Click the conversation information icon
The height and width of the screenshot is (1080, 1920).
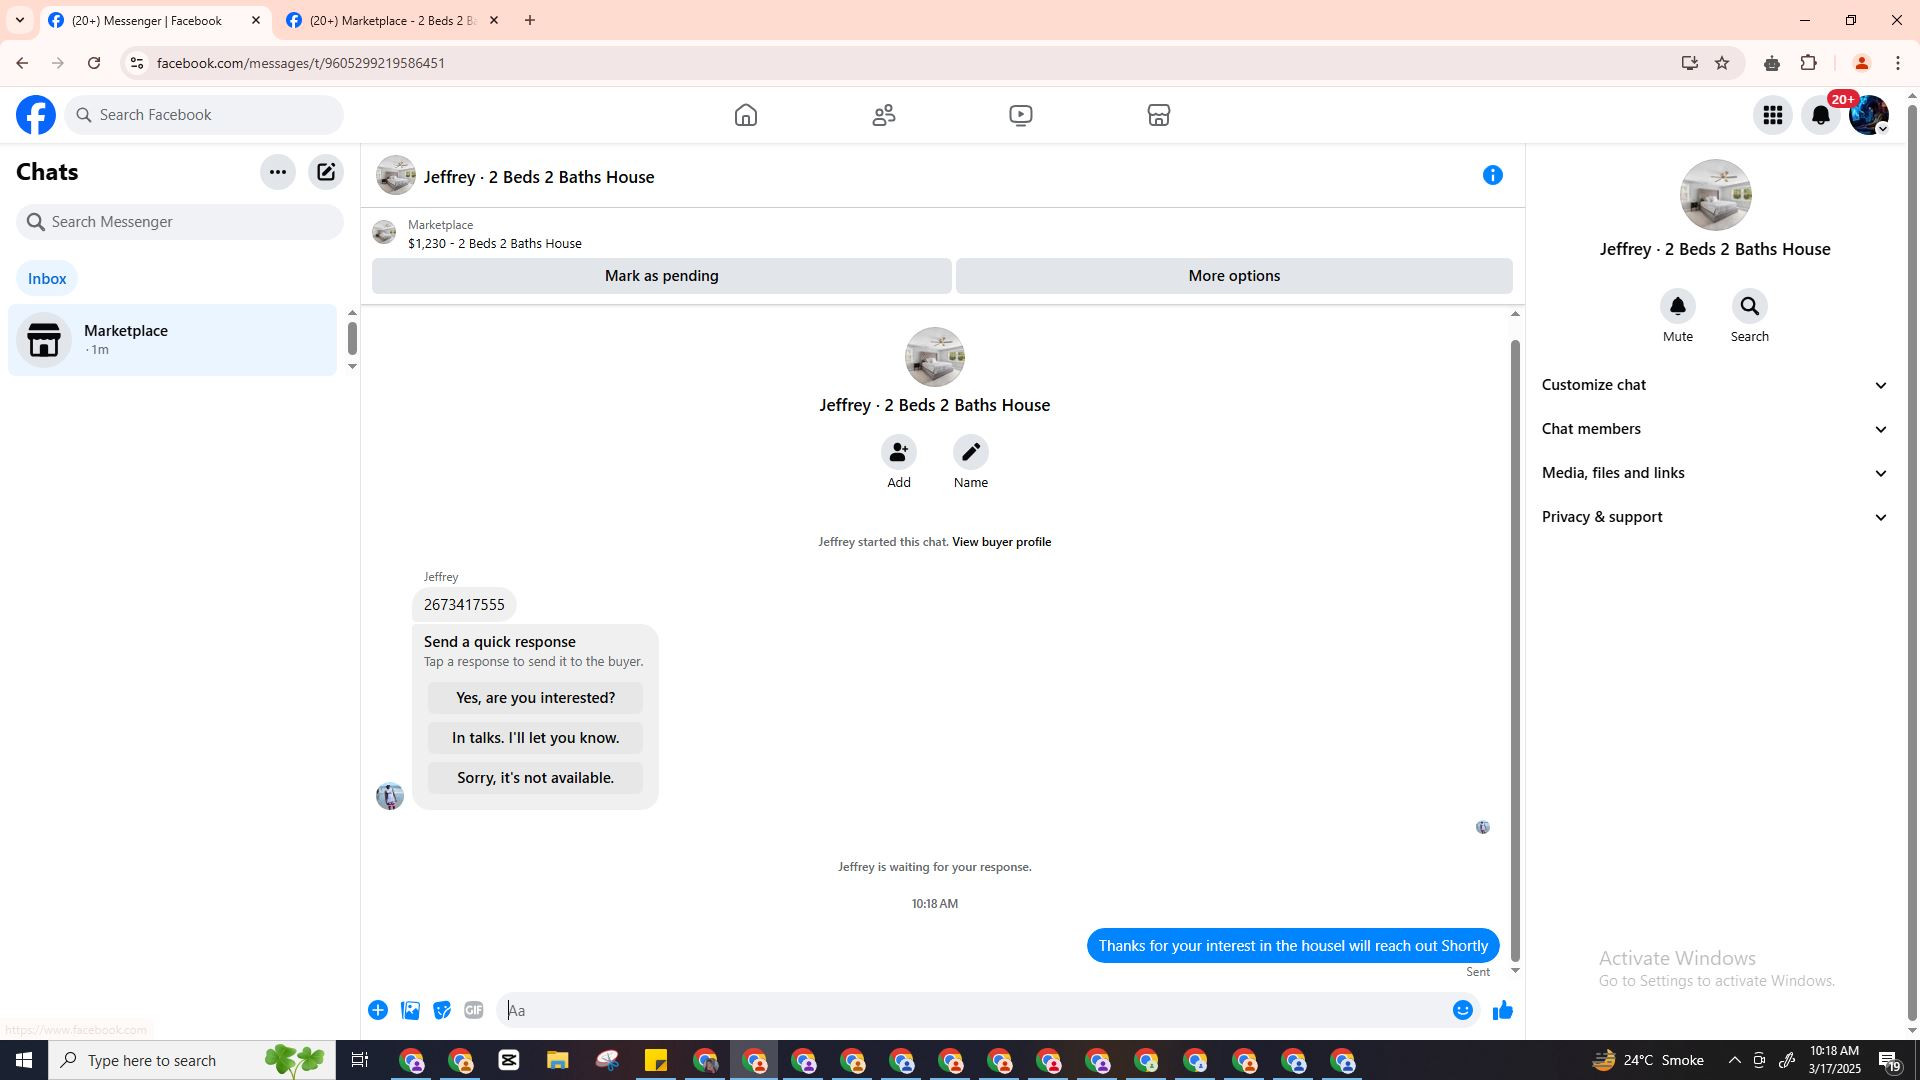click(x=1492, y=175)
